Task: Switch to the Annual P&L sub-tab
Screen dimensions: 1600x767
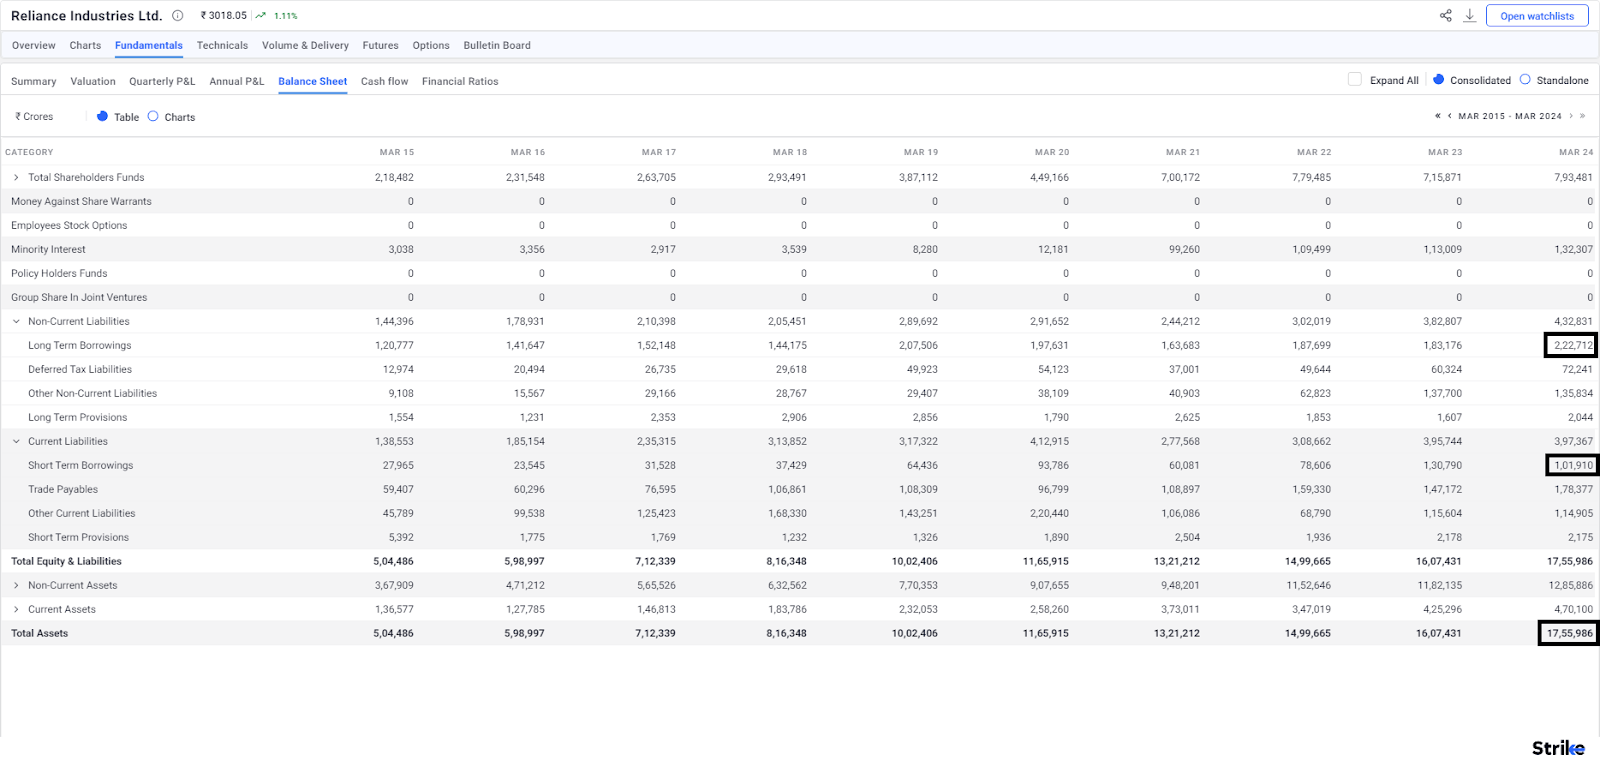Action: (237, 81)
